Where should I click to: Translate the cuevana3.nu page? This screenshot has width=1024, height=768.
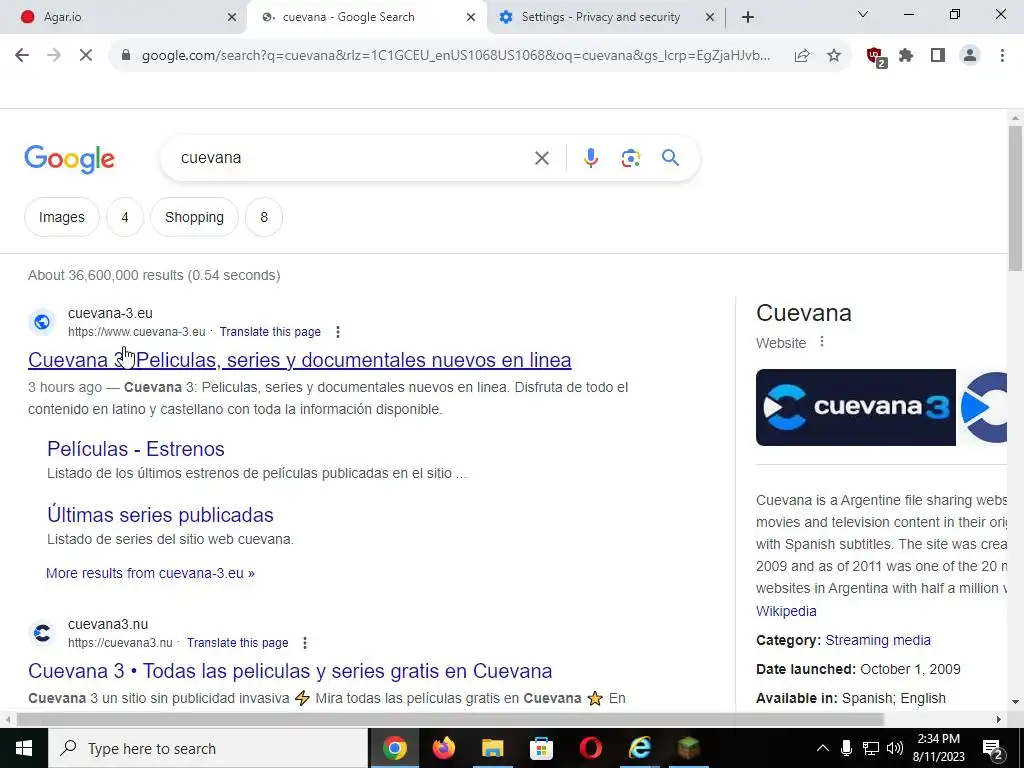(237, 643)
